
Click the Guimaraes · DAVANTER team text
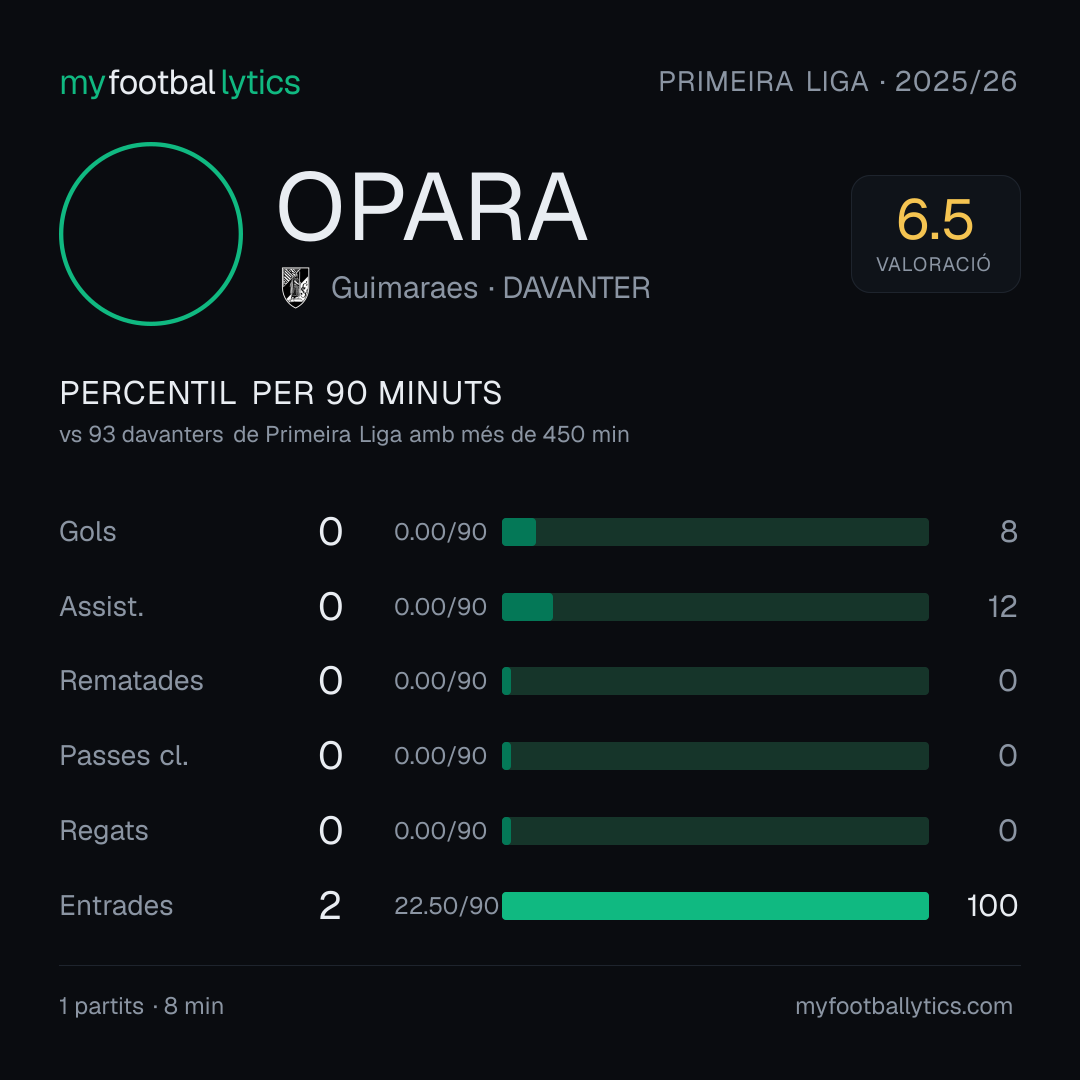[x=490, y=288]
